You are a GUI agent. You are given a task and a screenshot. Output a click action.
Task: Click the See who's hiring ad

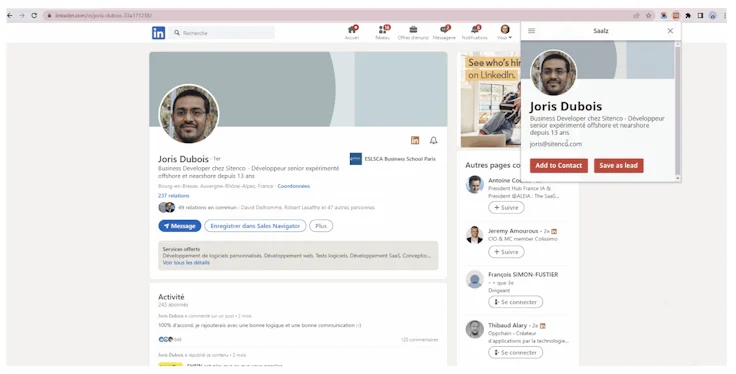point(491,99)
